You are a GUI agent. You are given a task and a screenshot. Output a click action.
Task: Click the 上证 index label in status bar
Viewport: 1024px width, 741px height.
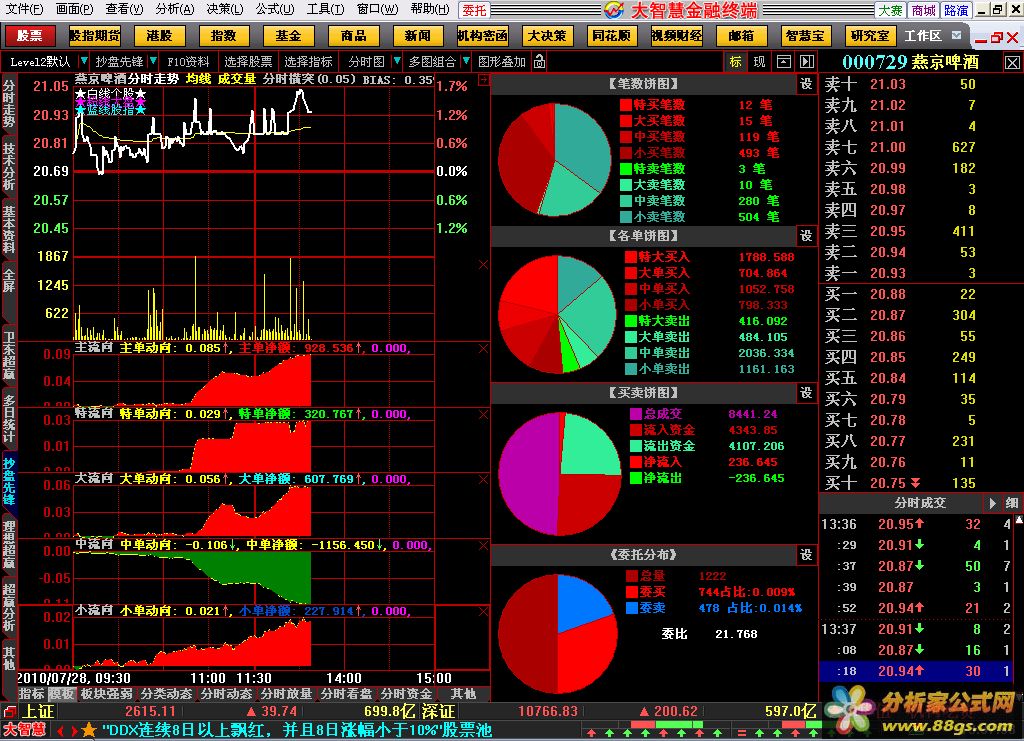pos(39,711)
